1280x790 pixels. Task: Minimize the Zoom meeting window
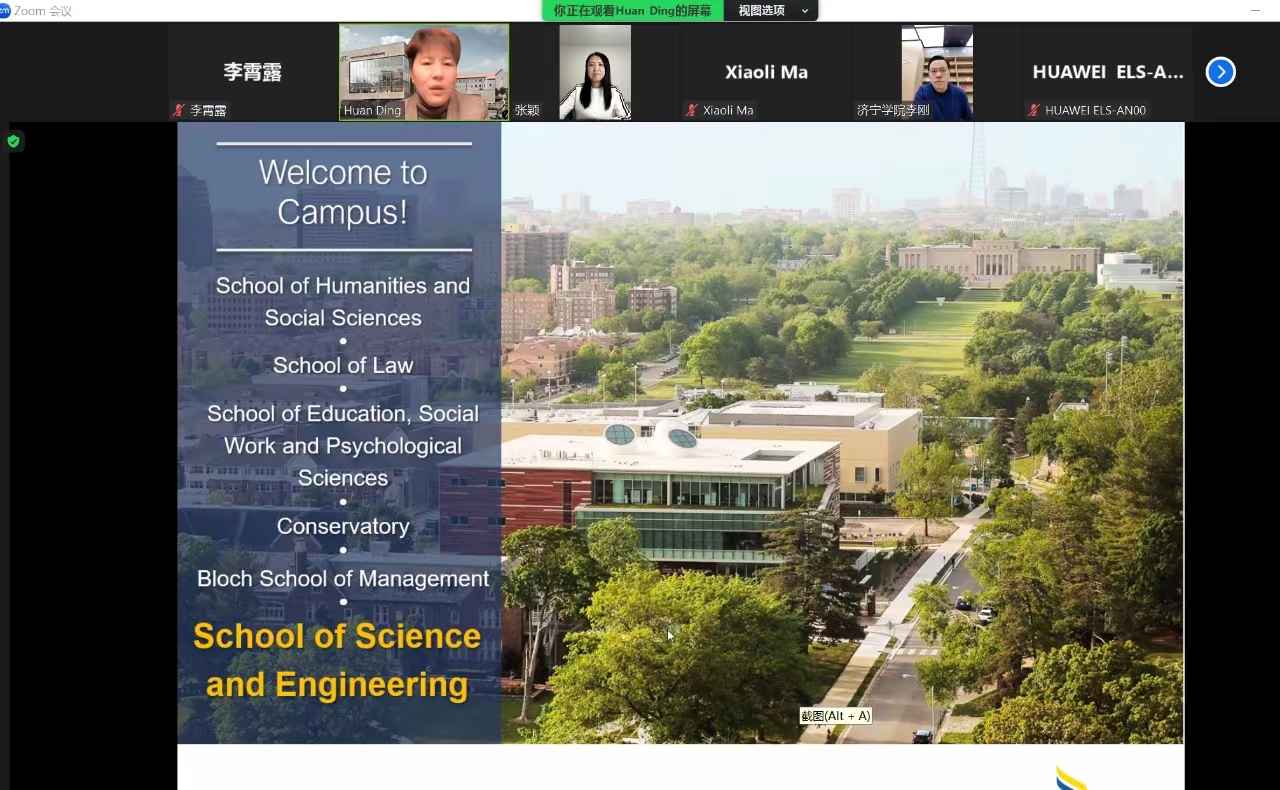tap(1256, 10)
